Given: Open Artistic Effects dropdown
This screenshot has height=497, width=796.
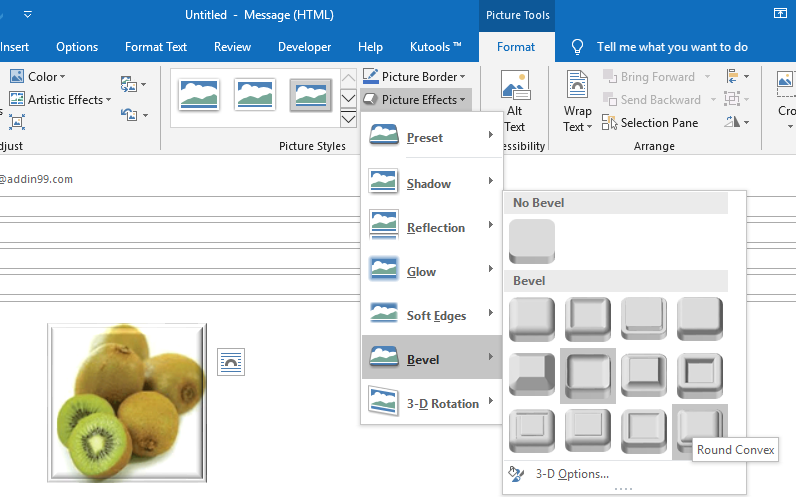Looking at the screenshot, I should (60, 100).
